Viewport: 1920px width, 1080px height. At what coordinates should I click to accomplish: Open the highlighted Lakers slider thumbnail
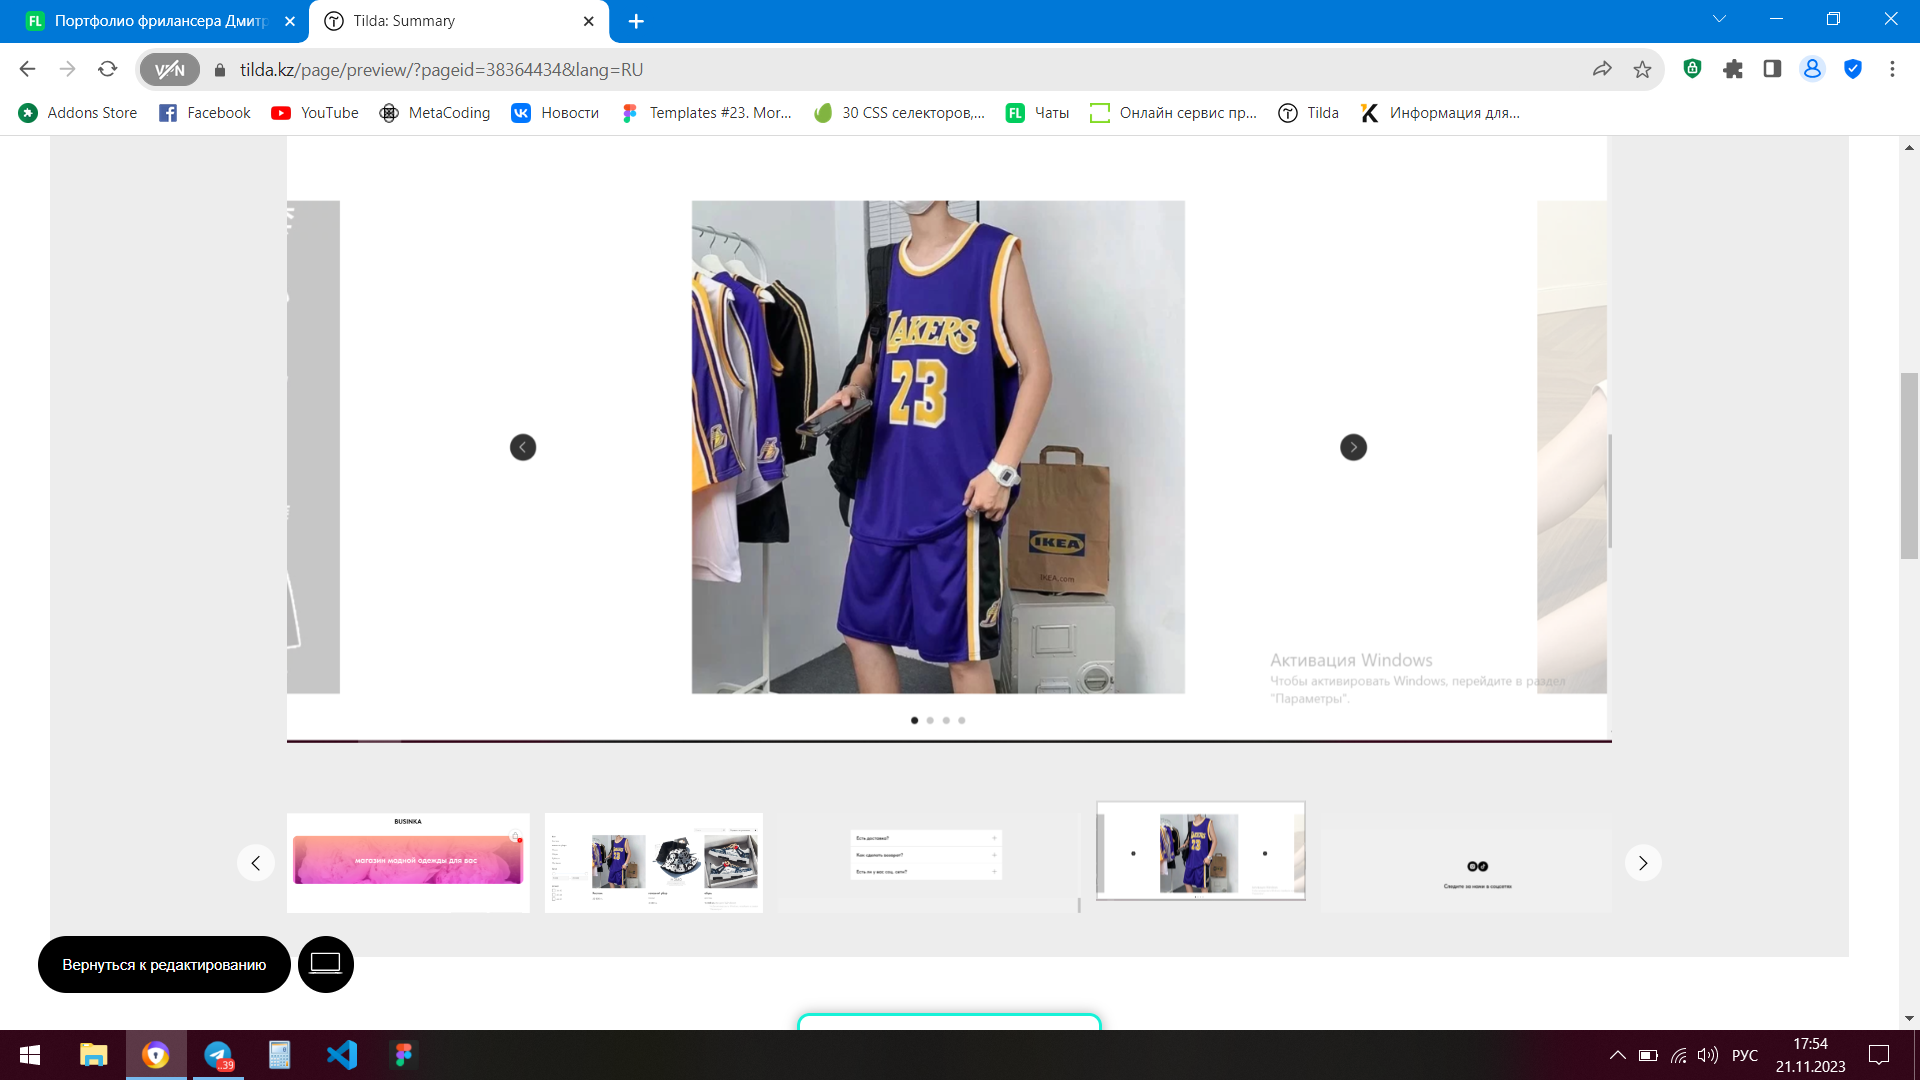pyautogui.click(x=1201, y=851)
